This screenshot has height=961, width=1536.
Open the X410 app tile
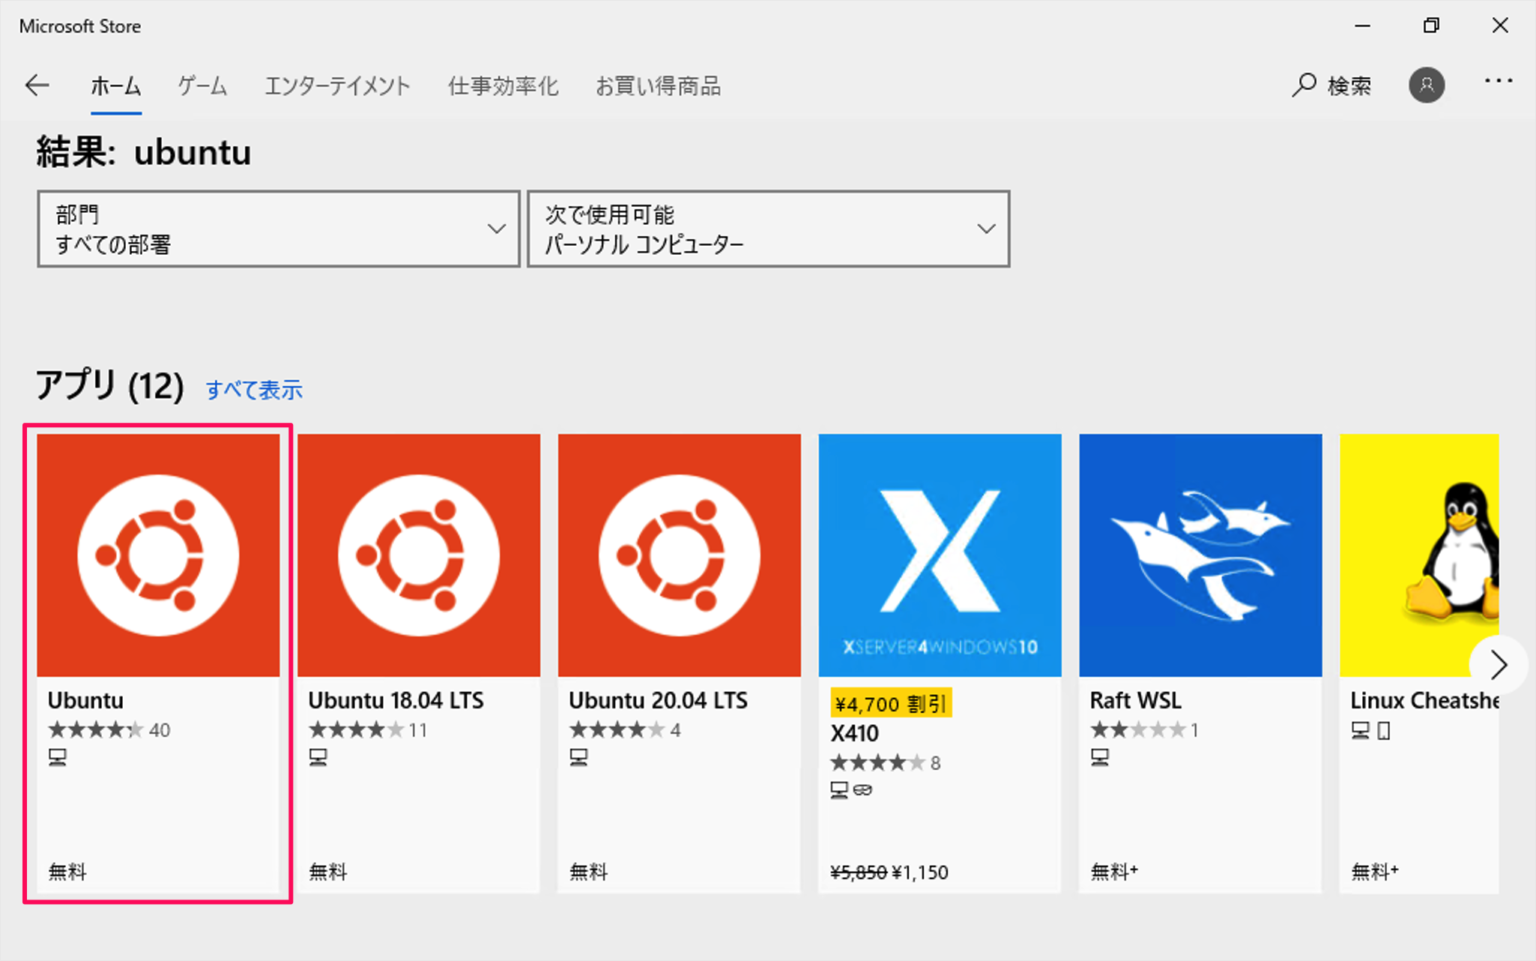click(x=939, y=554)
